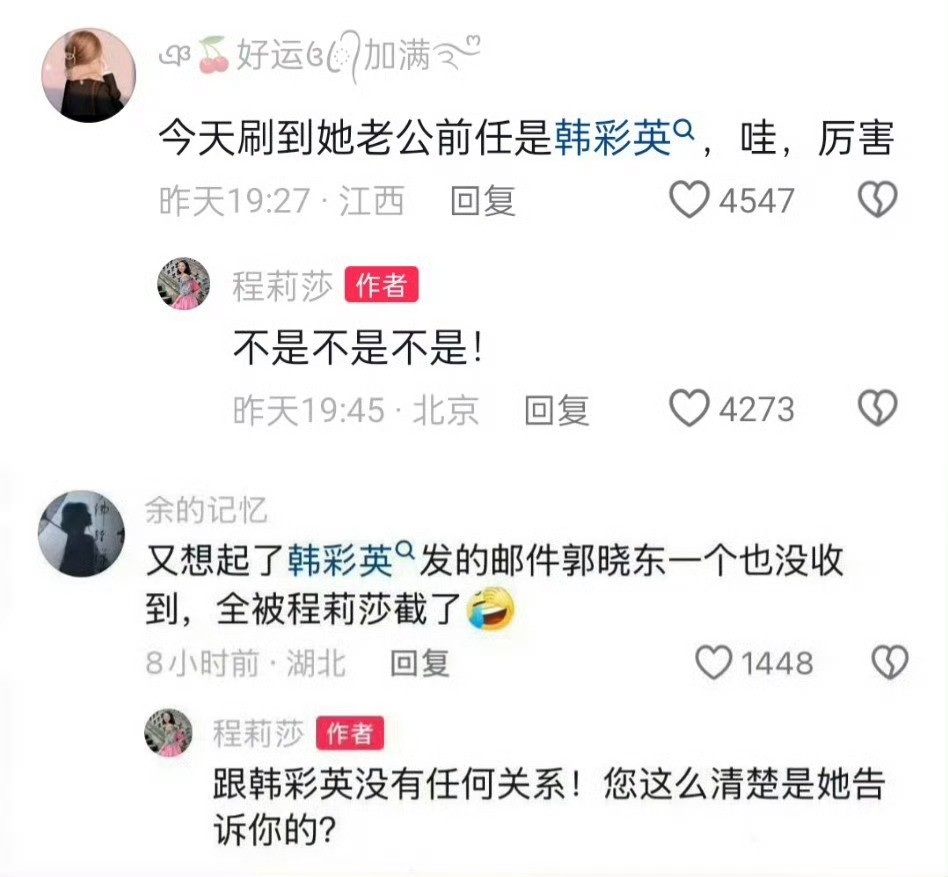Open the 好运加满 username
Screen dimensions: 948x877
point(319,55)
